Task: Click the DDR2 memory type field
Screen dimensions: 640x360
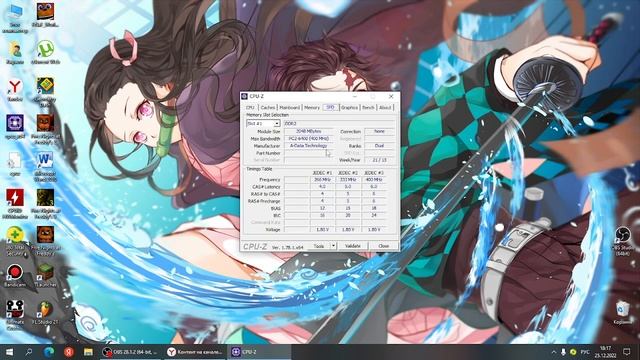Action: coord(339,123)
